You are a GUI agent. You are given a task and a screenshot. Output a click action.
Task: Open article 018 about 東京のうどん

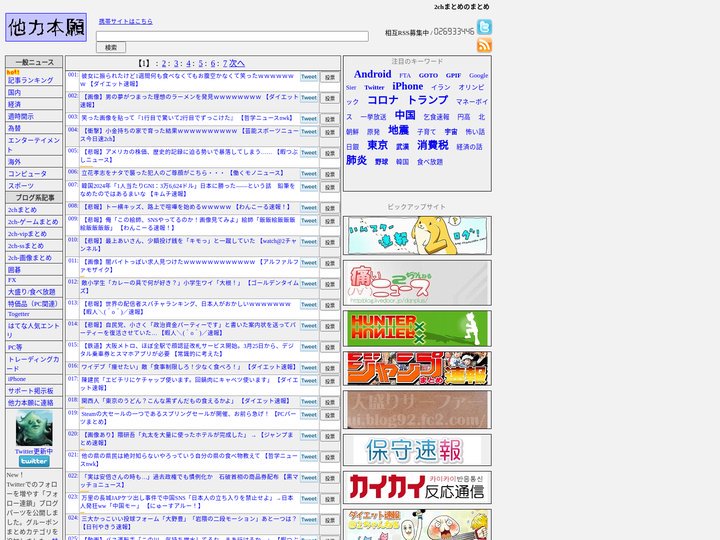tap(185, 401)
